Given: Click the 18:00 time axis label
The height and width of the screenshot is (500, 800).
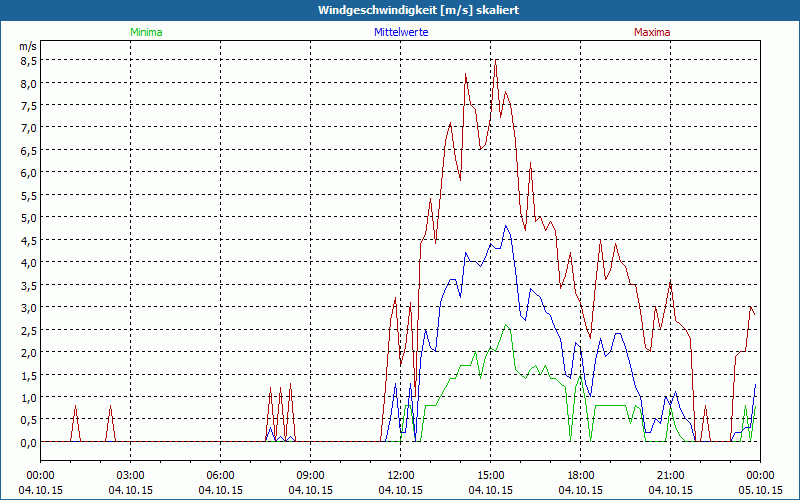Looking at the screenshot, I should click(581, 476).
